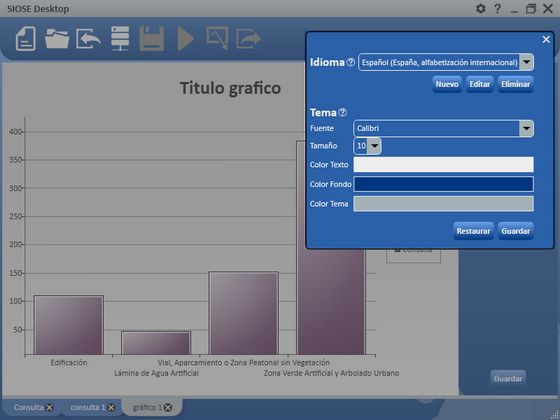The width and height of the screenshot is (560, 420).
Task: Click the server database icon
Action: tap(120, 39)
